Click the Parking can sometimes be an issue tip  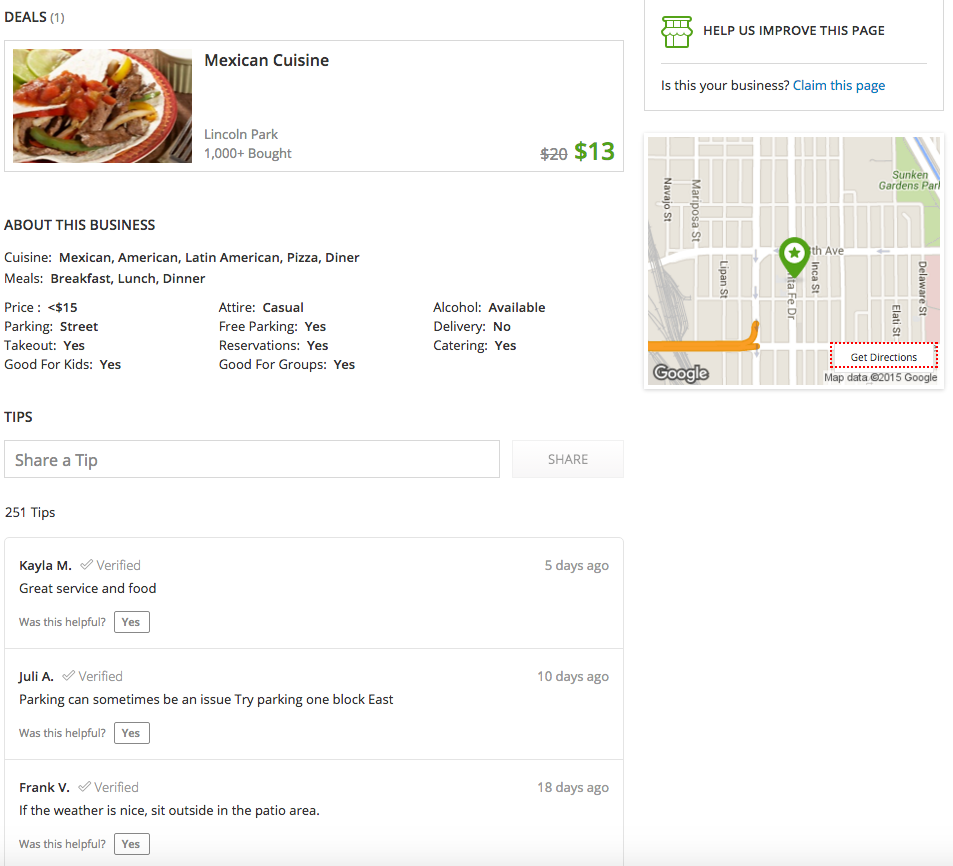[206, 699]
